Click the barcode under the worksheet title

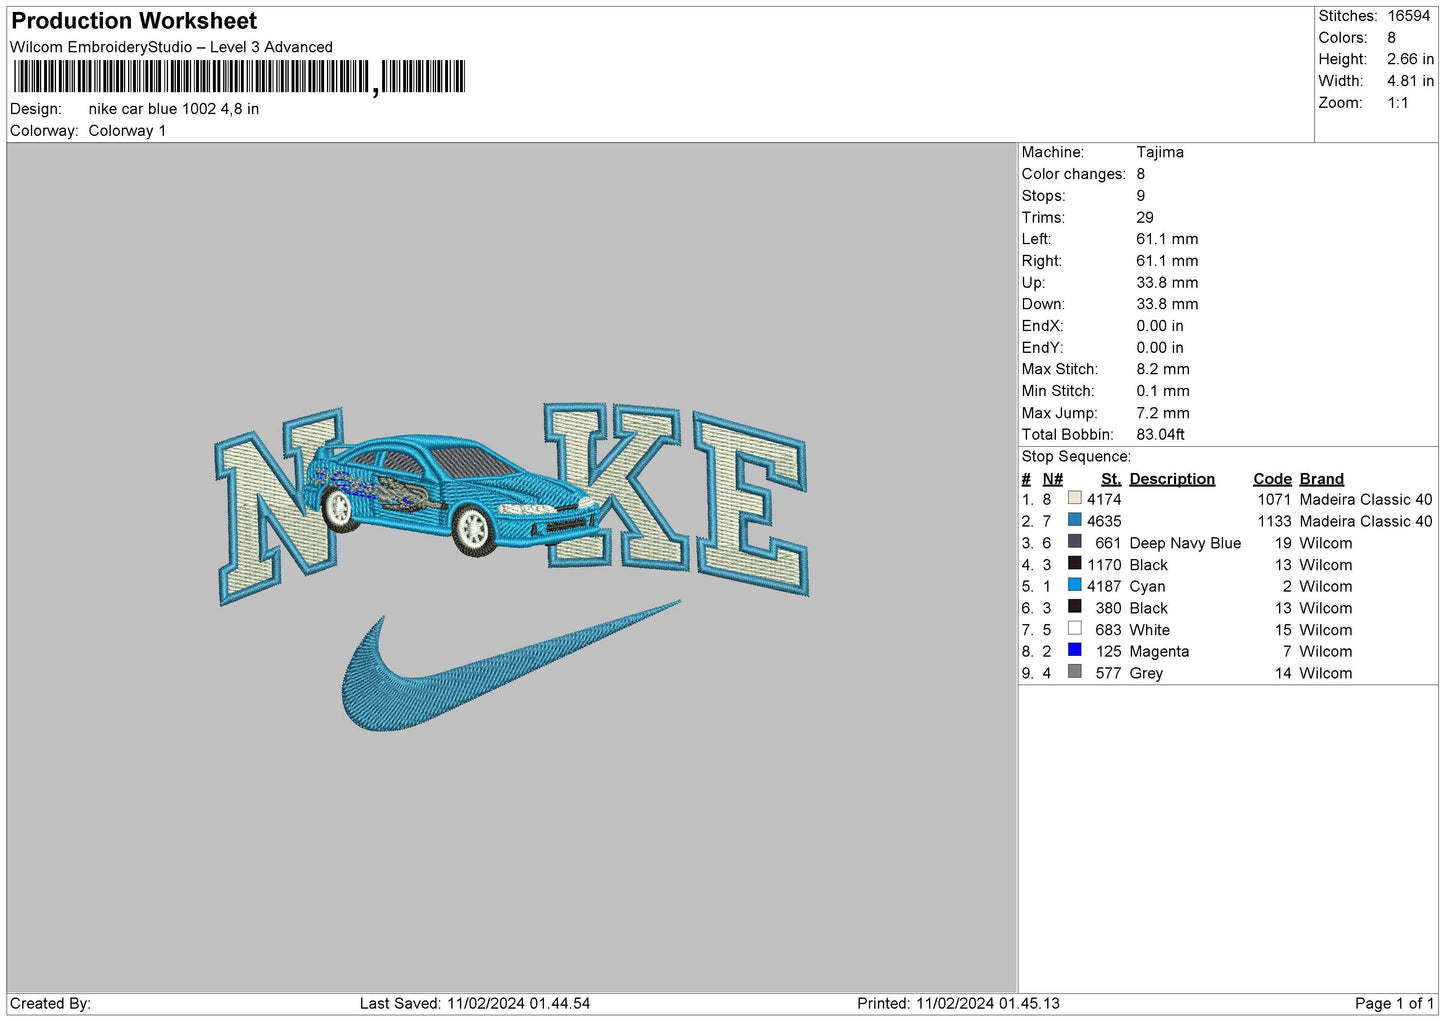(239, 77)
